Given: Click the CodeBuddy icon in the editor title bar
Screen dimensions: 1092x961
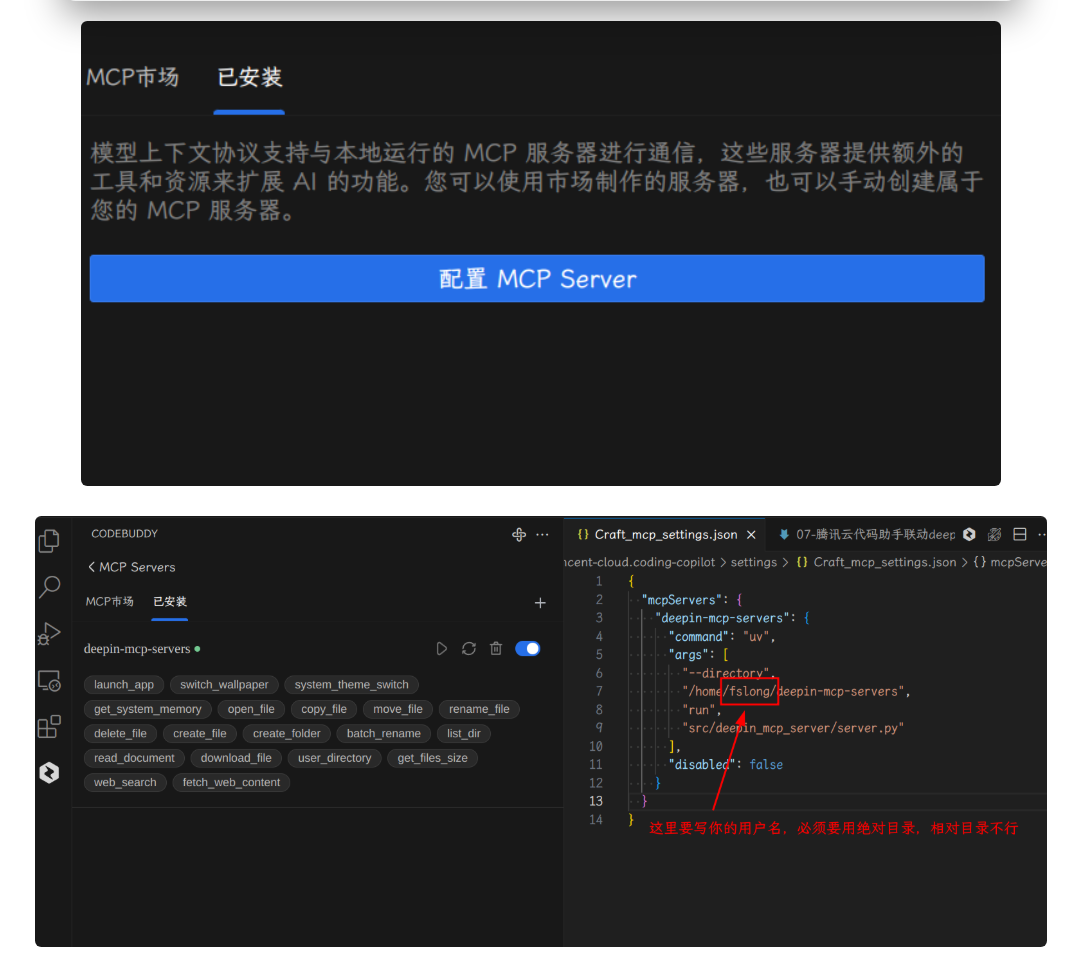Looking at the screenshot, I should [969, 534].
